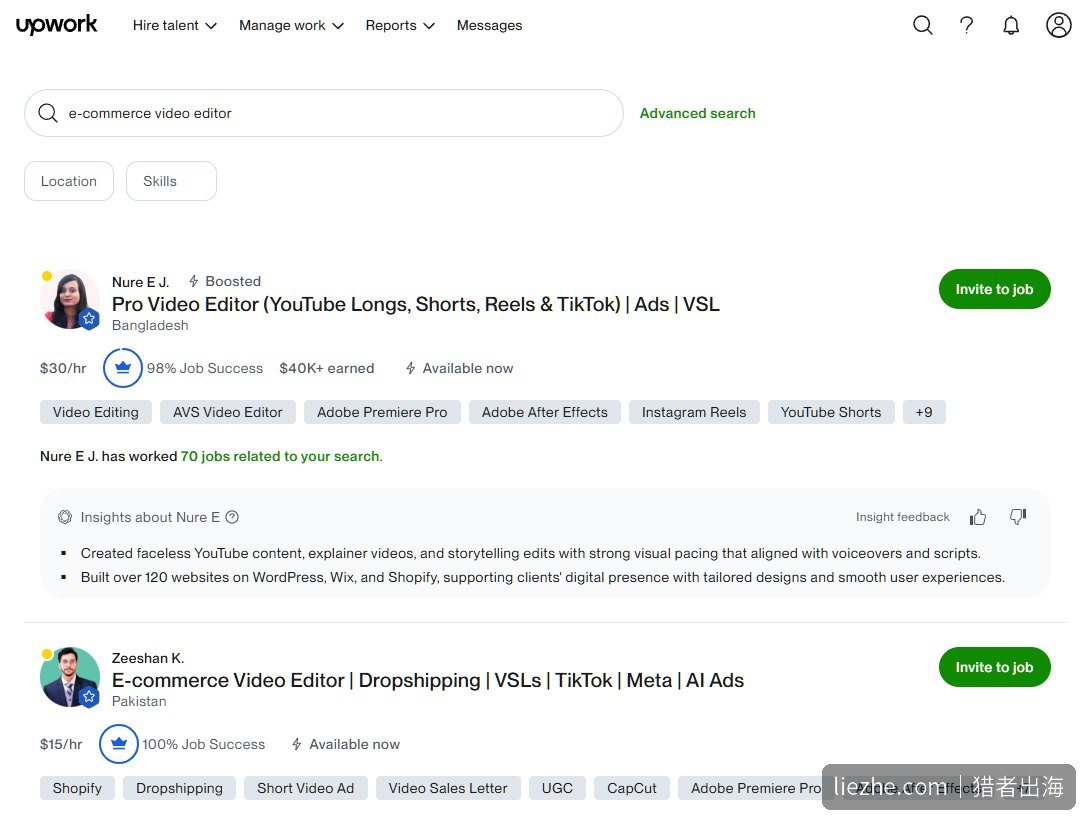Open the help question mark icon

(966, 26)
